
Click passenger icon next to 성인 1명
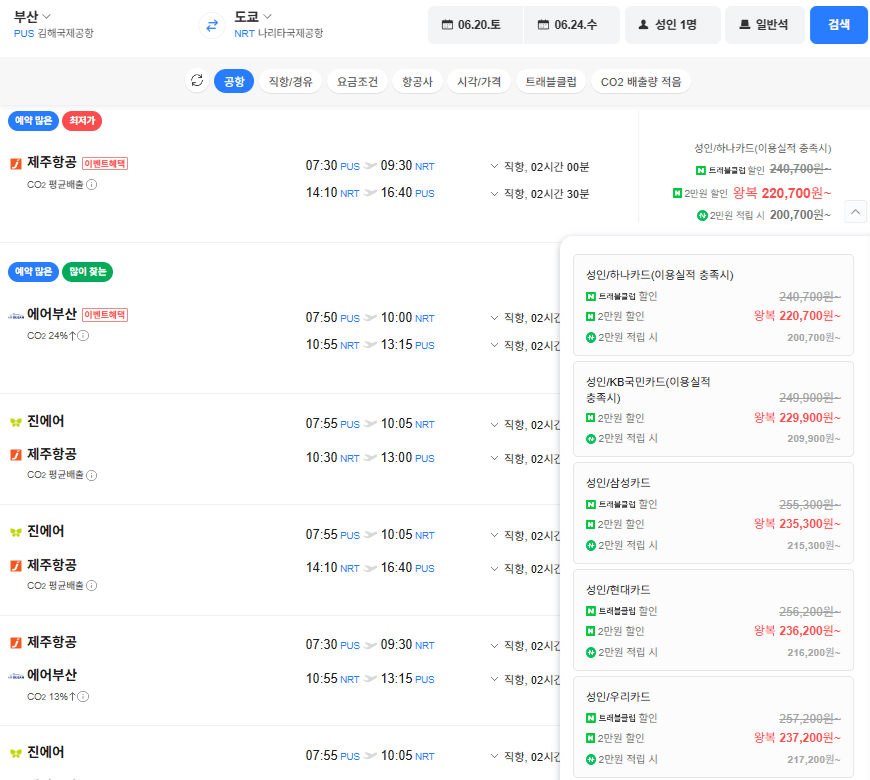tap(644, 24)
